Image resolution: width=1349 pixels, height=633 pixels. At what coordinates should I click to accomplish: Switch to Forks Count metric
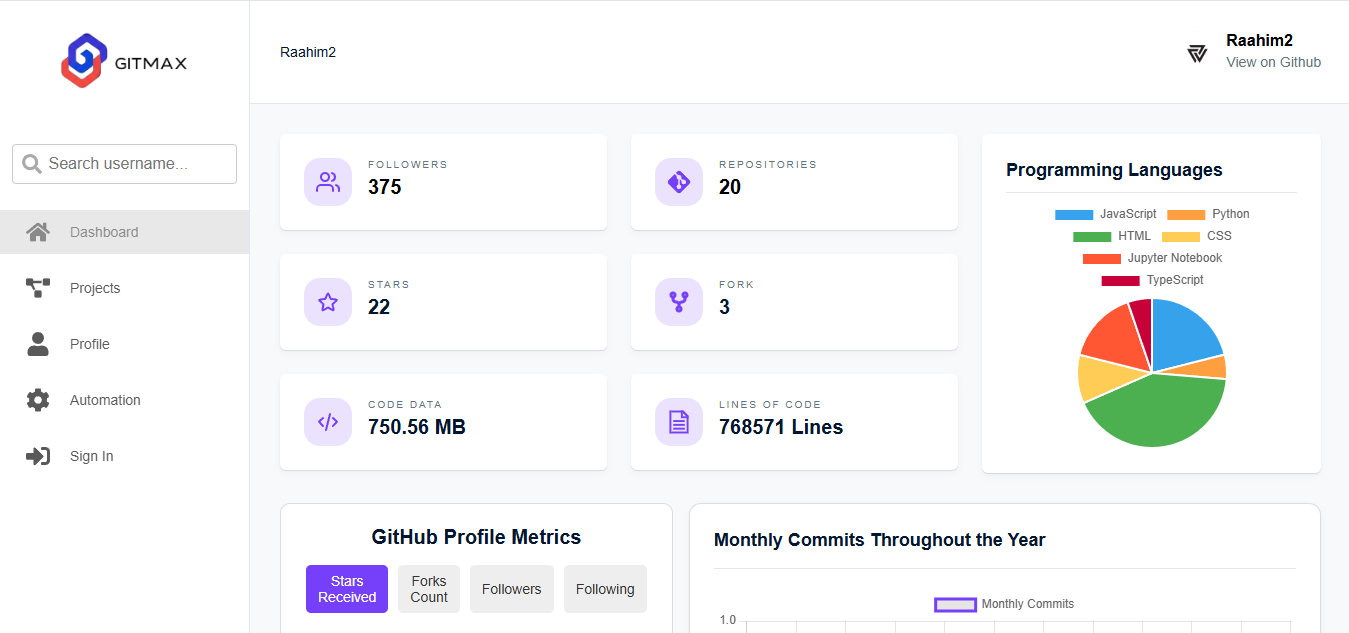point(429,589)
